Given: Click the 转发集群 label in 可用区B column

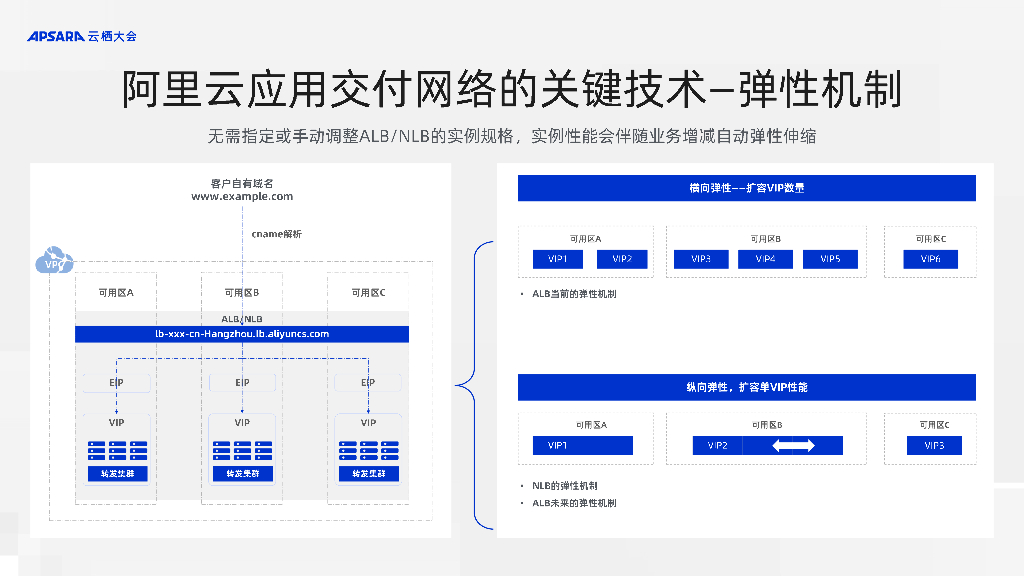Looking at the screenshot, I should pos(242,473).
